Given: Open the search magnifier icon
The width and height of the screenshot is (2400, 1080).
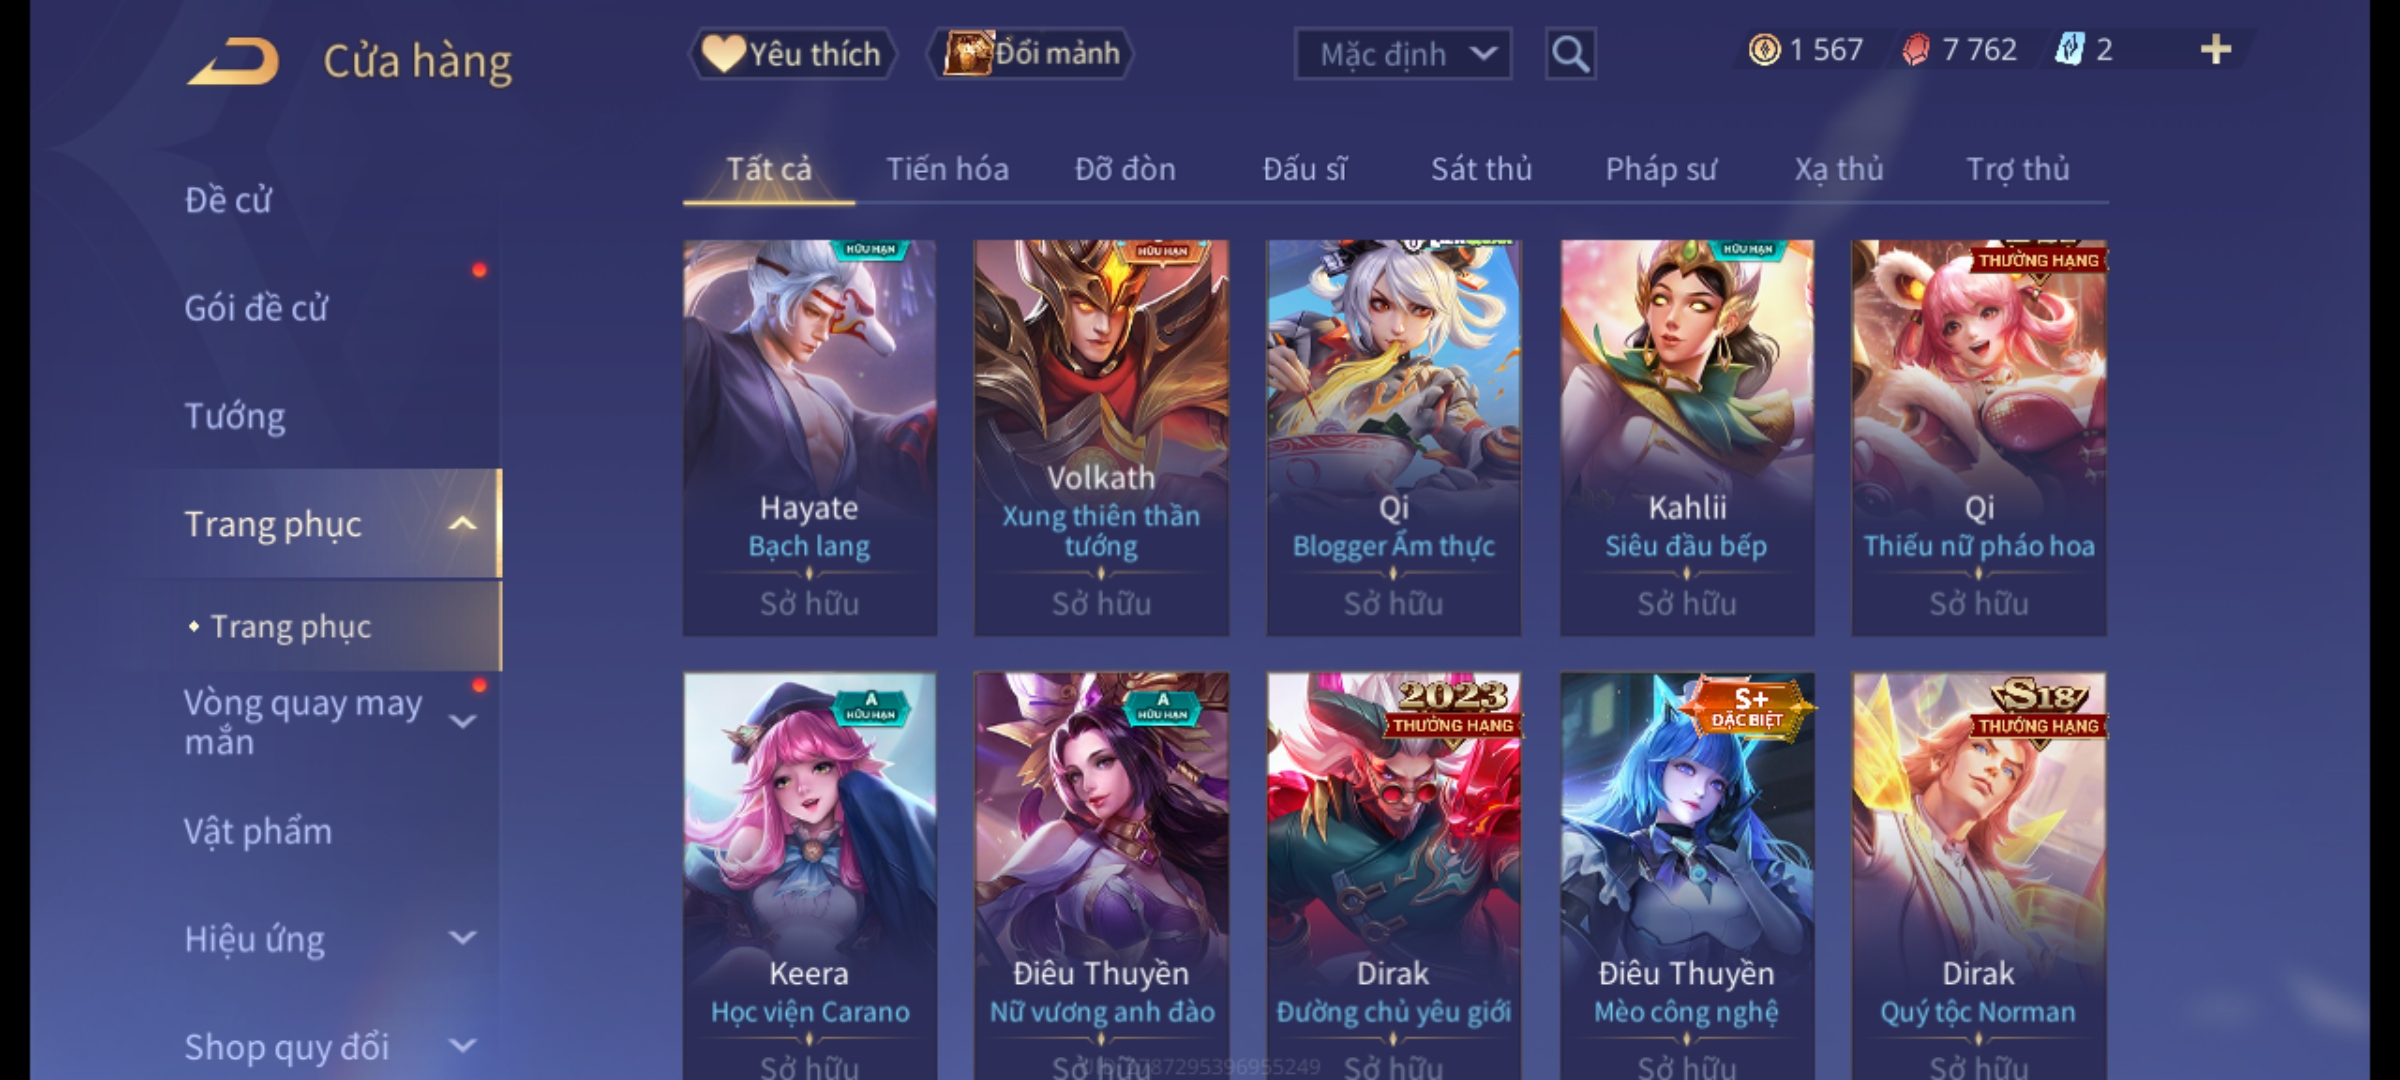Looking at the screenshot, I should [x=1570, y=54].
